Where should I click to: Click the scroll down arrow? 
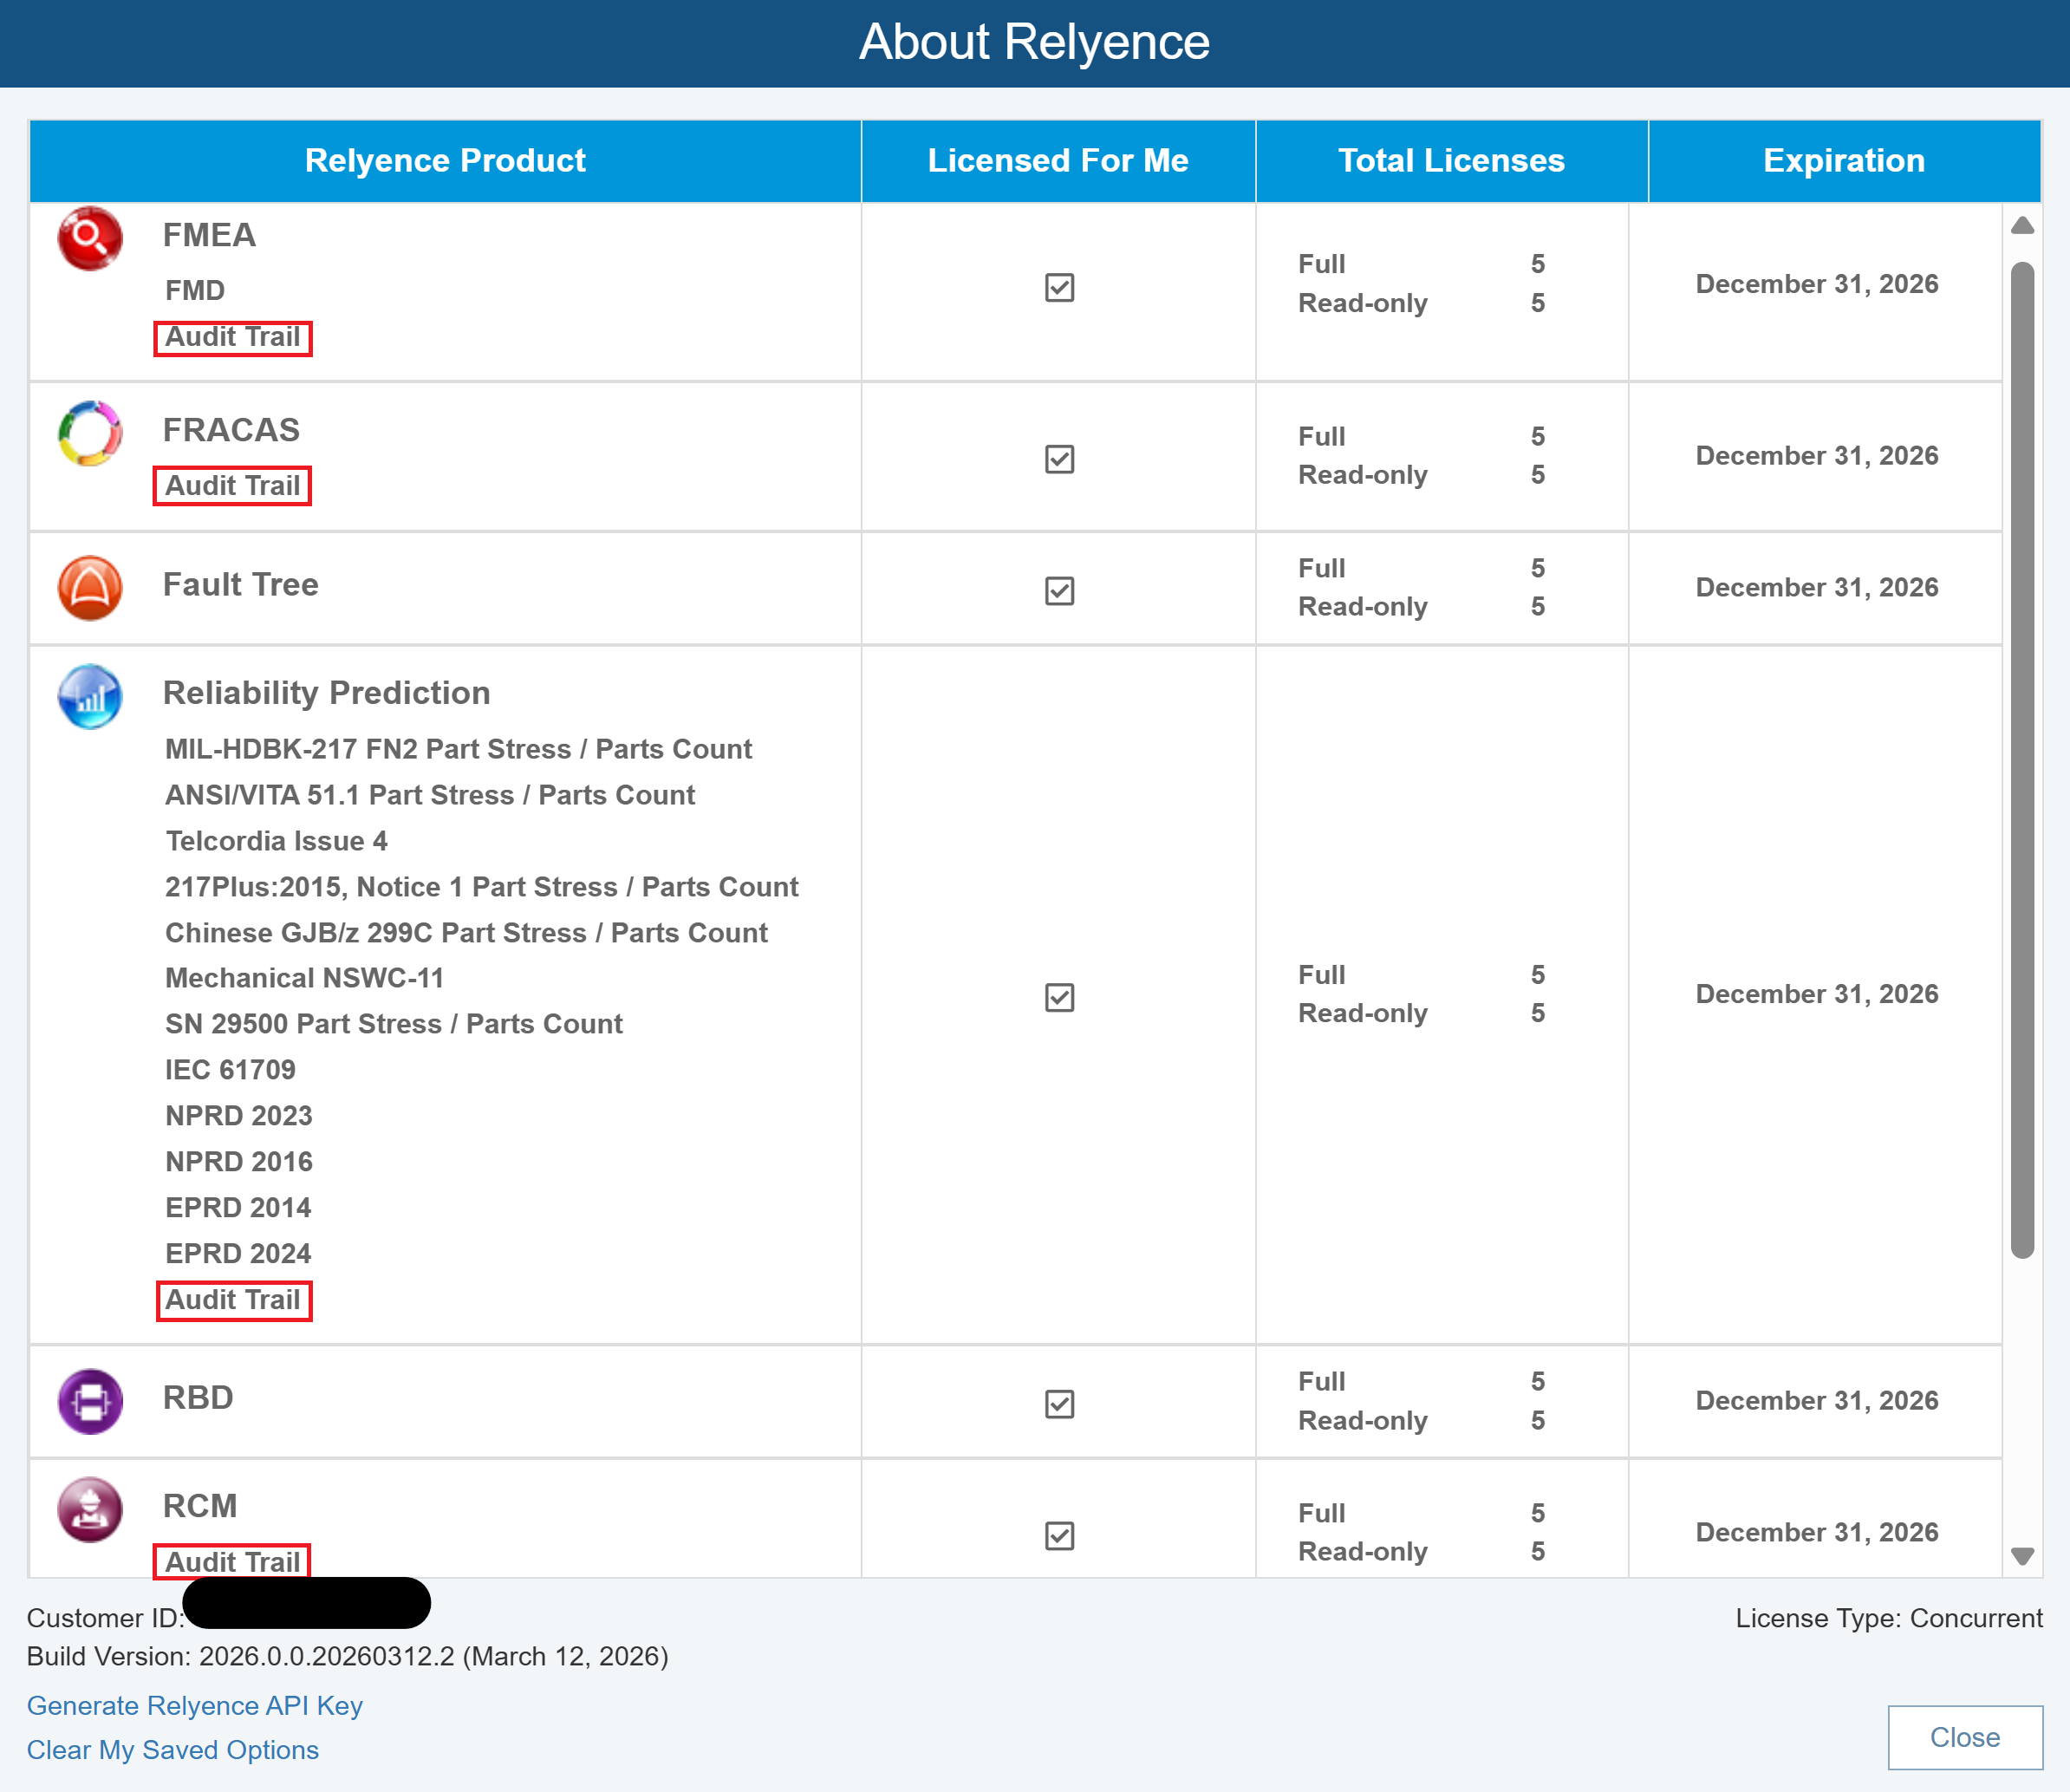tap(2022, 1556)
